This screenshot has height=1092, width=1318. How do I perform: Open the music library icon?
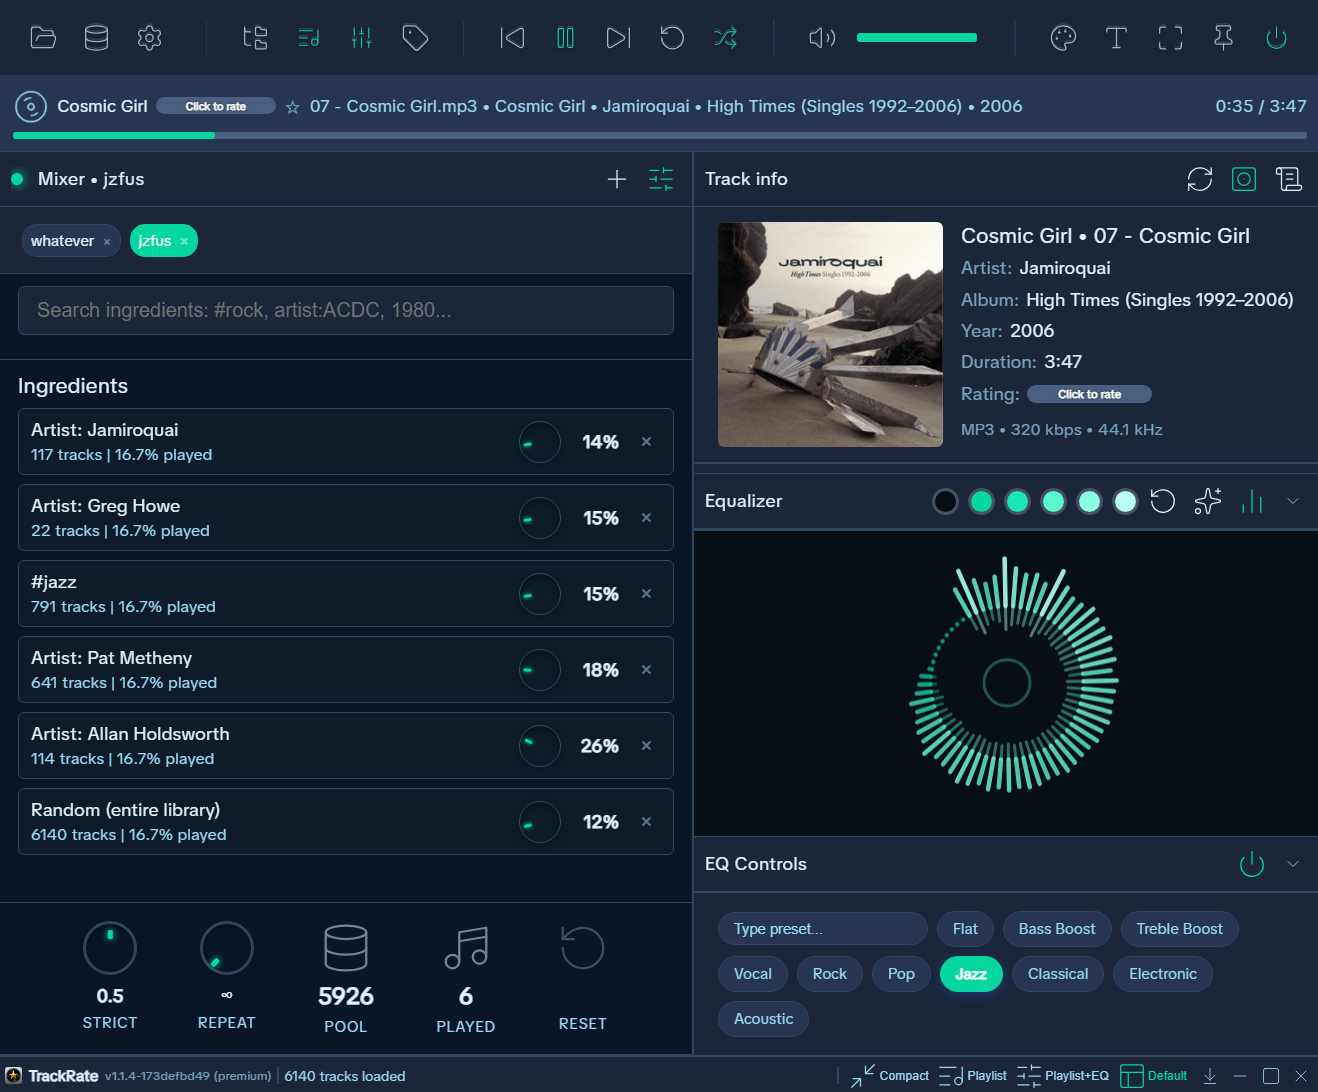[x=96, y=37]
